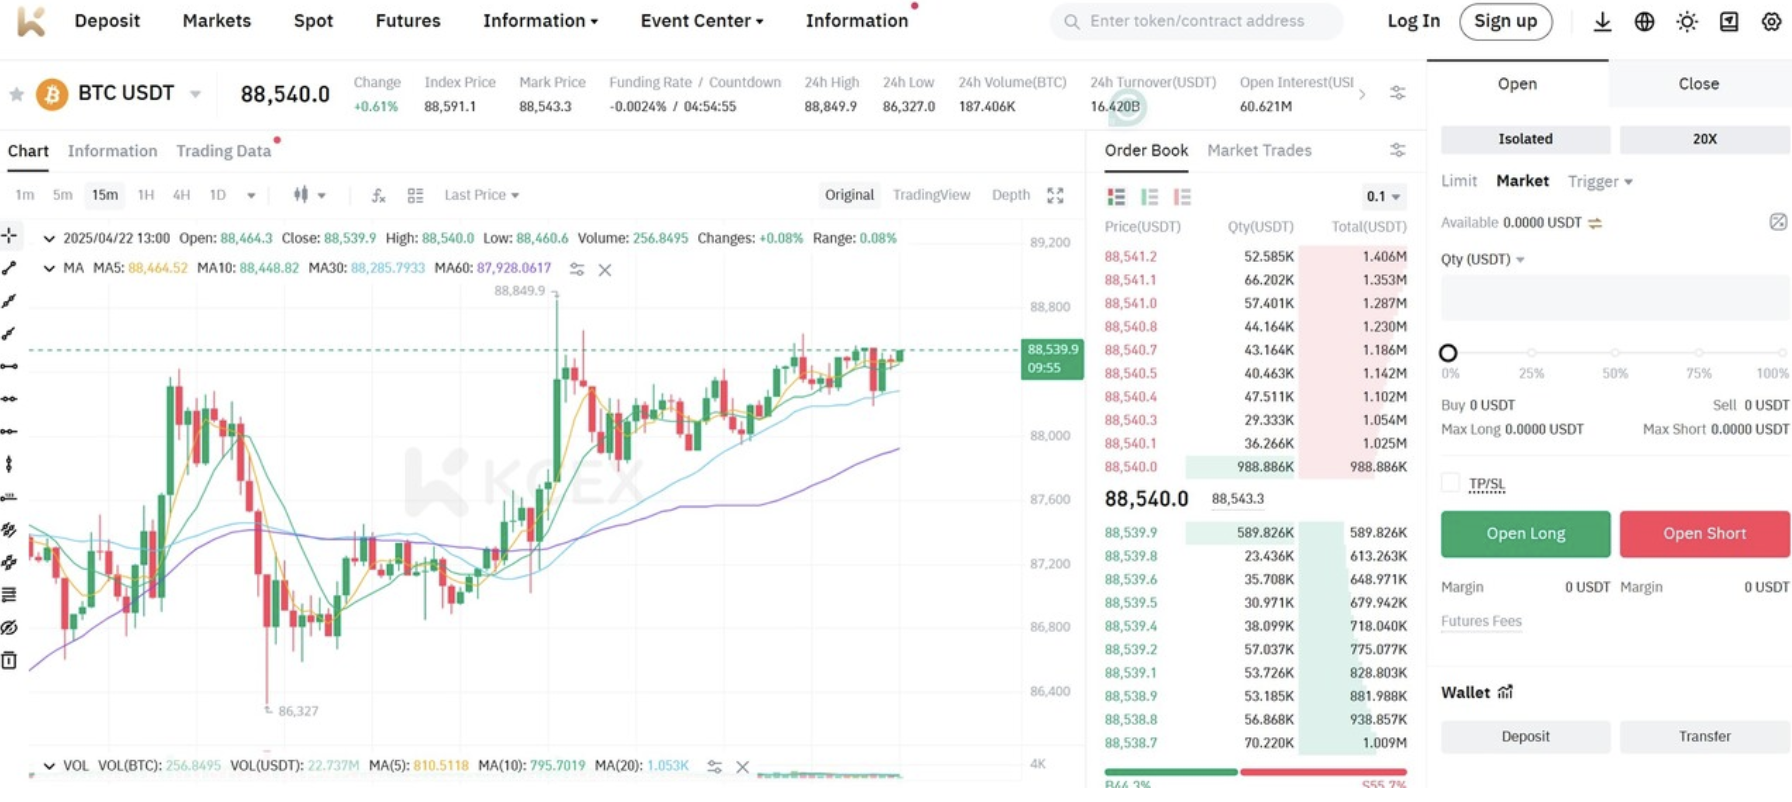Switch to Depth chart view
1792x802 pixels.
(1010, 195)
